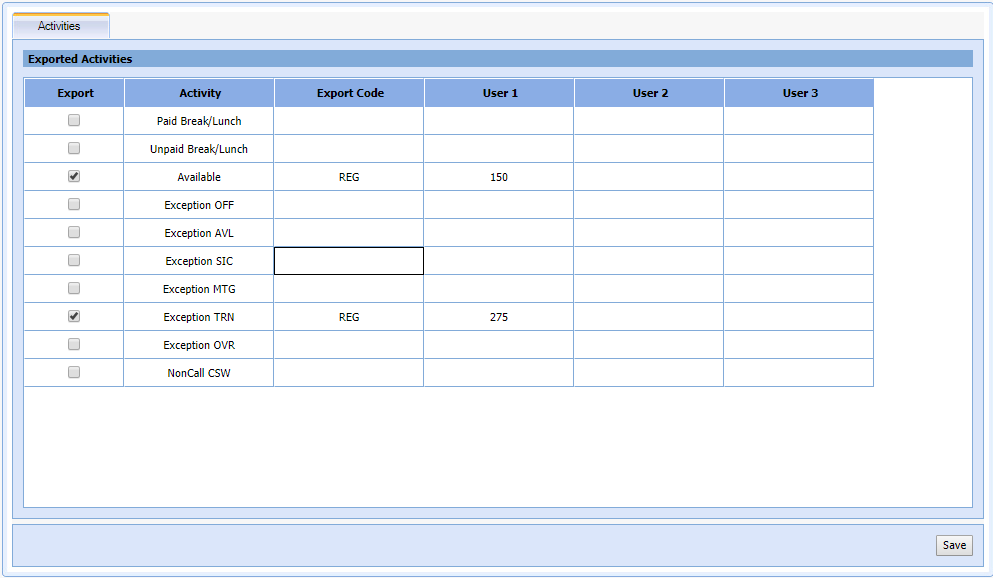Uncheck the Available export checkbox
The image size is (993, 578).
coord(74,176)
